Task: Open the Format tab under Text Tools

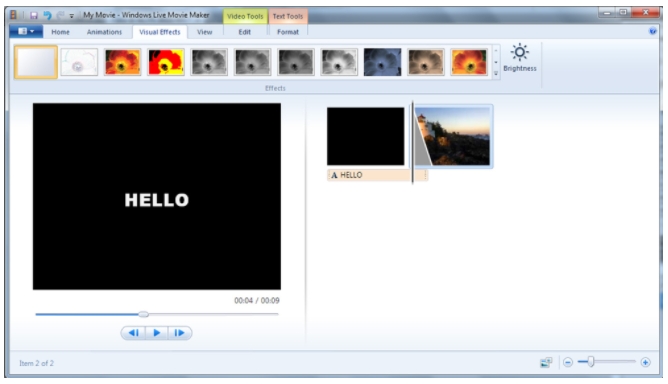Action: point(288,32)
